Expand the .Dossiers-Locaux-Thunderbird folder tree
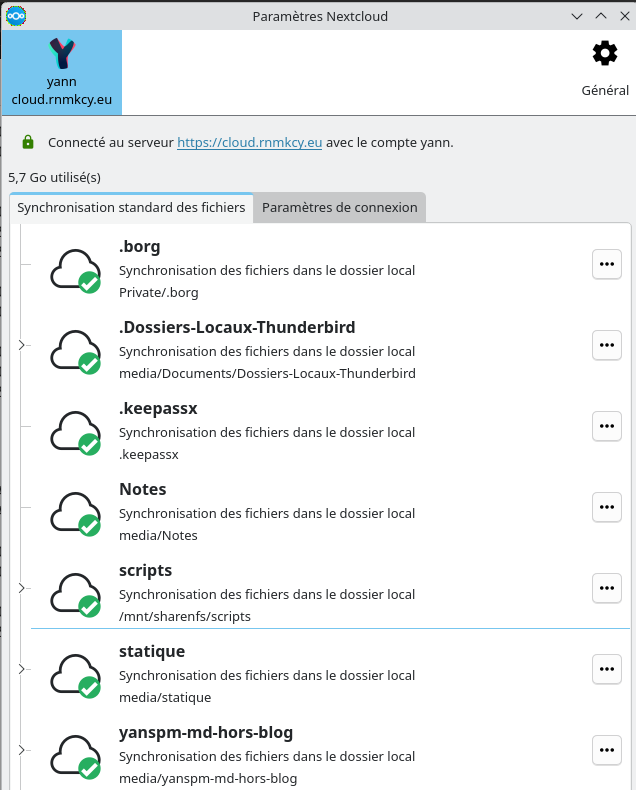This screenshot has width=636, height=790. 21,345
